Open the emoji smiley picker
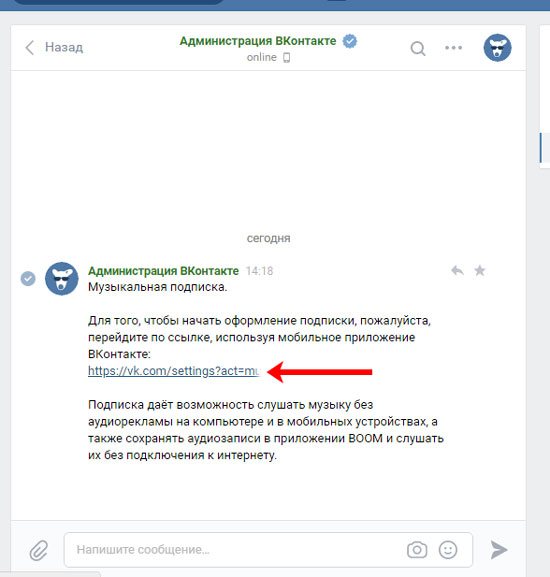The width and height of the screenshot is (550, 577). click(448, 550)
